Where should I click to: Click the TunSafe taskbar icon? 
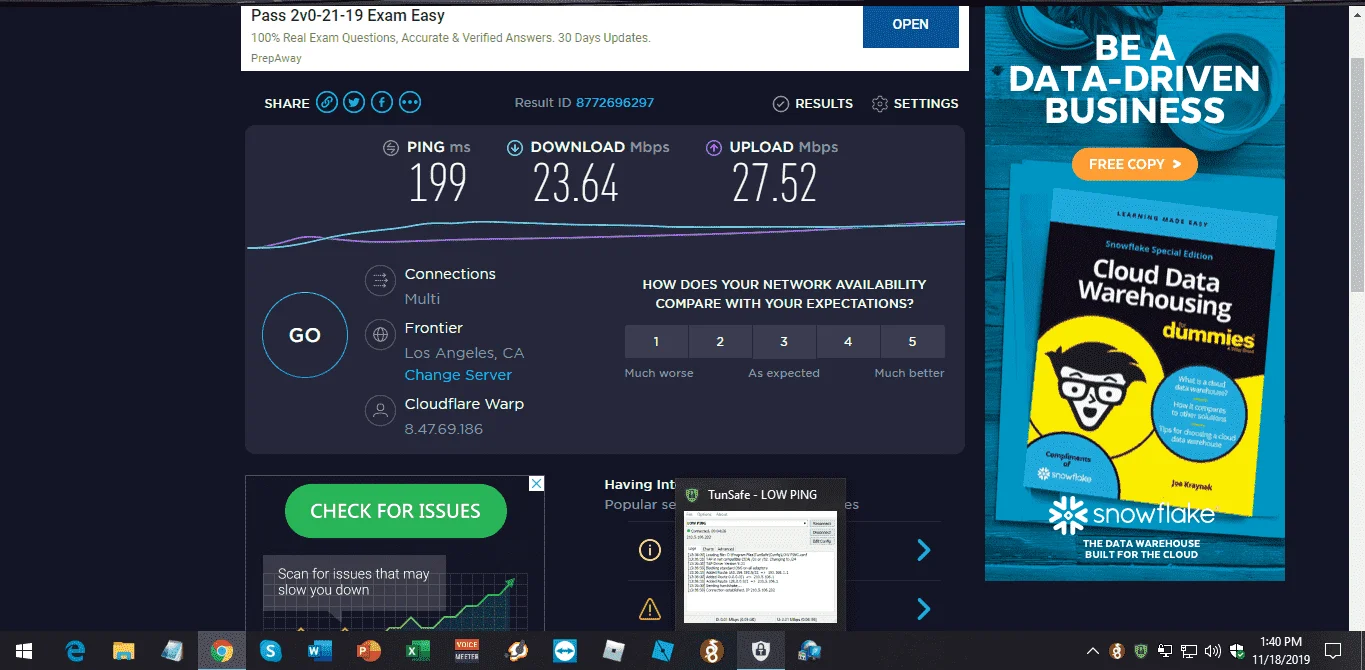point(760,651)
